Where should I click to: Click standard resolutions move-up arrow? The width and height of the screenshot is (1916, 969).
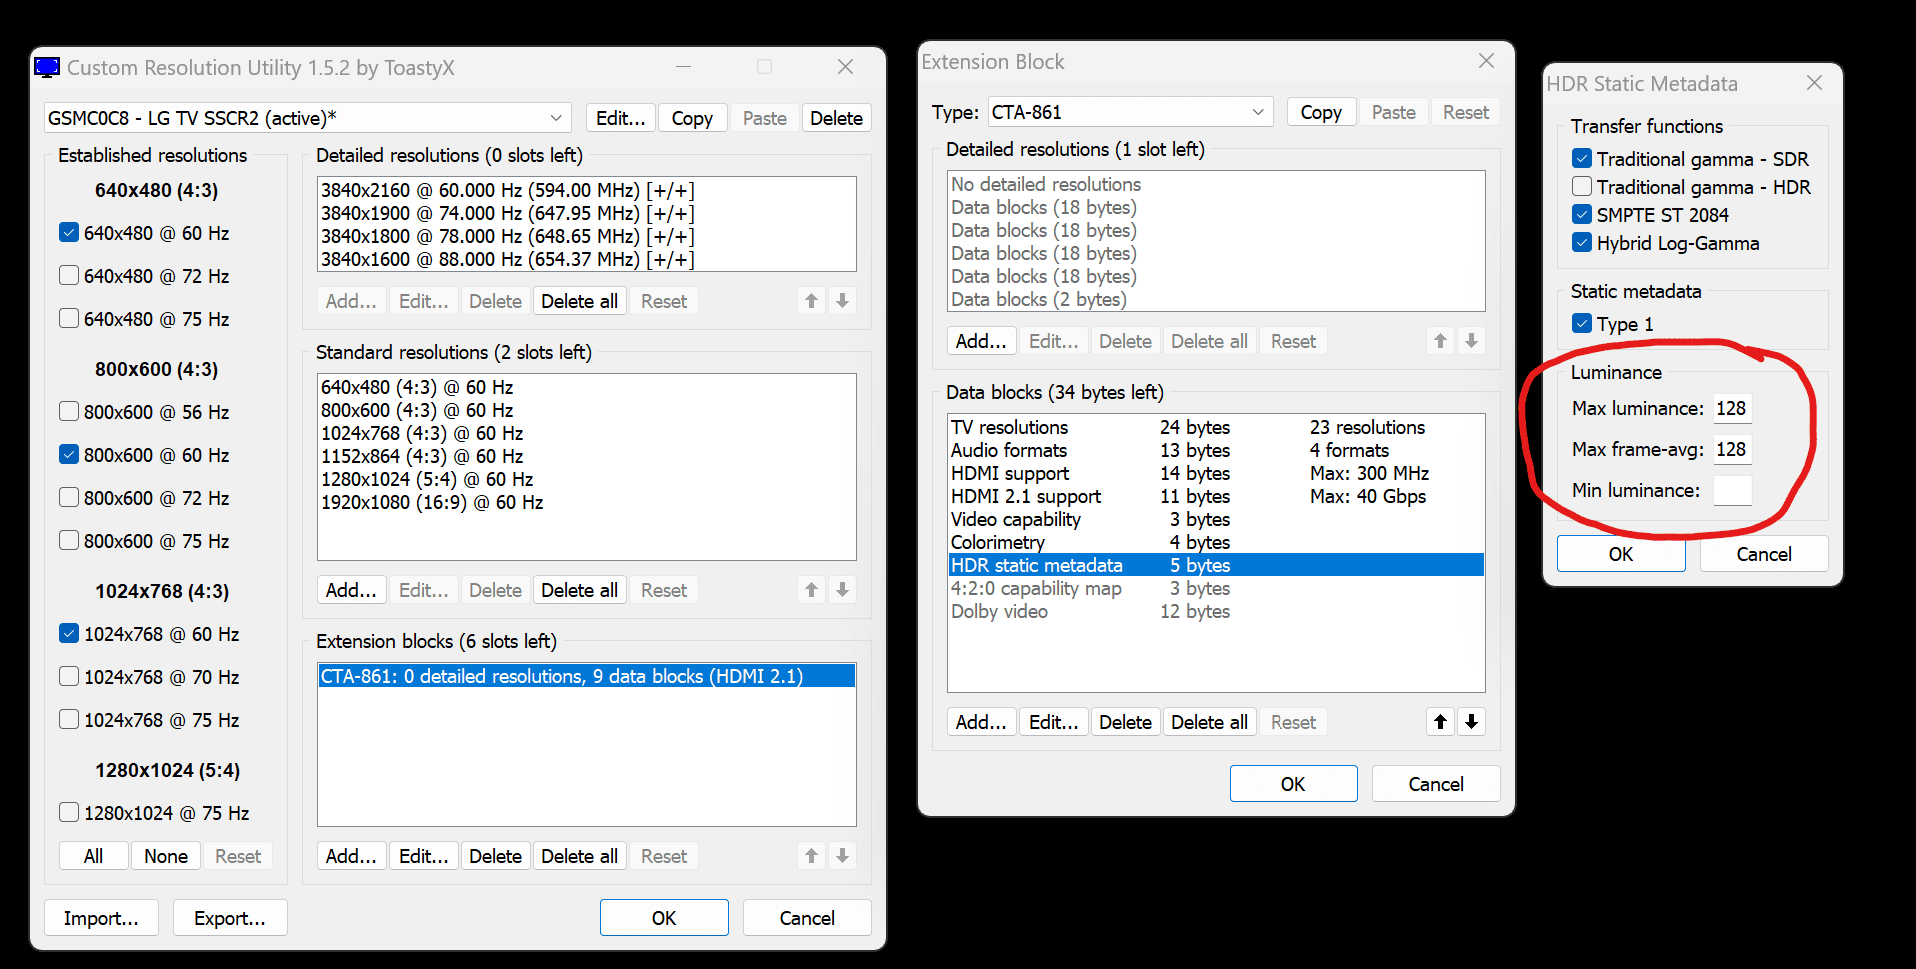click(x=812, y=590)
